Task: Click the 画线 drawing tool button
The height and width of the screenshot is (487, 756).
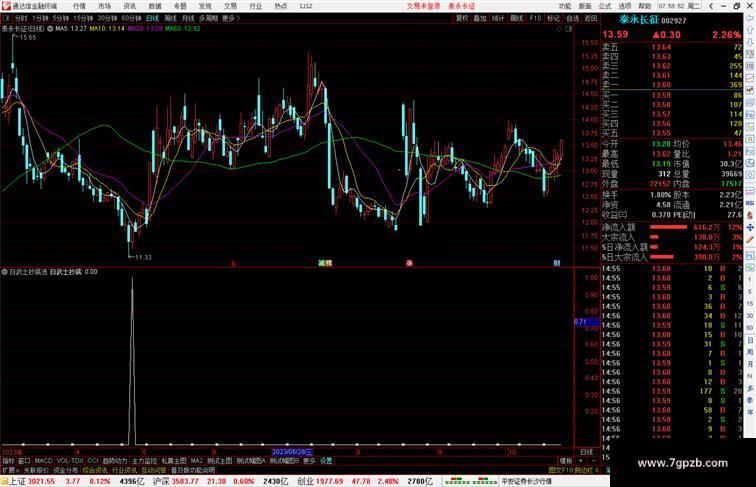Action: point(516,18)
